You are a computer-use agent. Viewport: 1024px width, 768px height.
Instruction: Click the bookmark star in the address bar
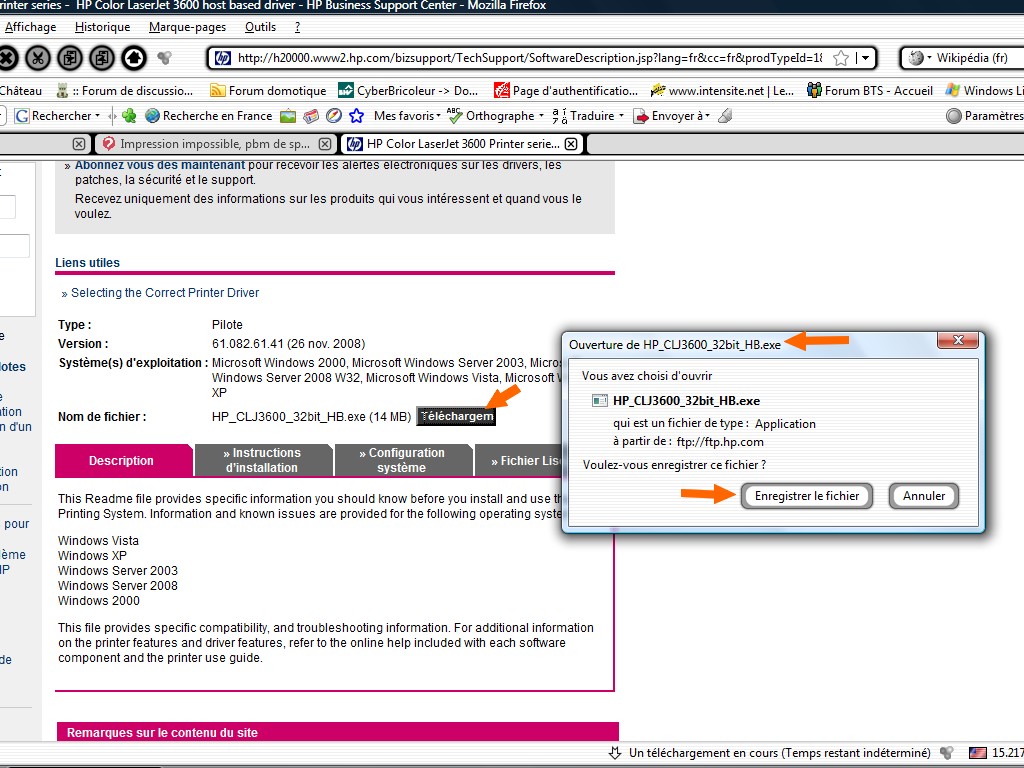(x=841, y=58)
